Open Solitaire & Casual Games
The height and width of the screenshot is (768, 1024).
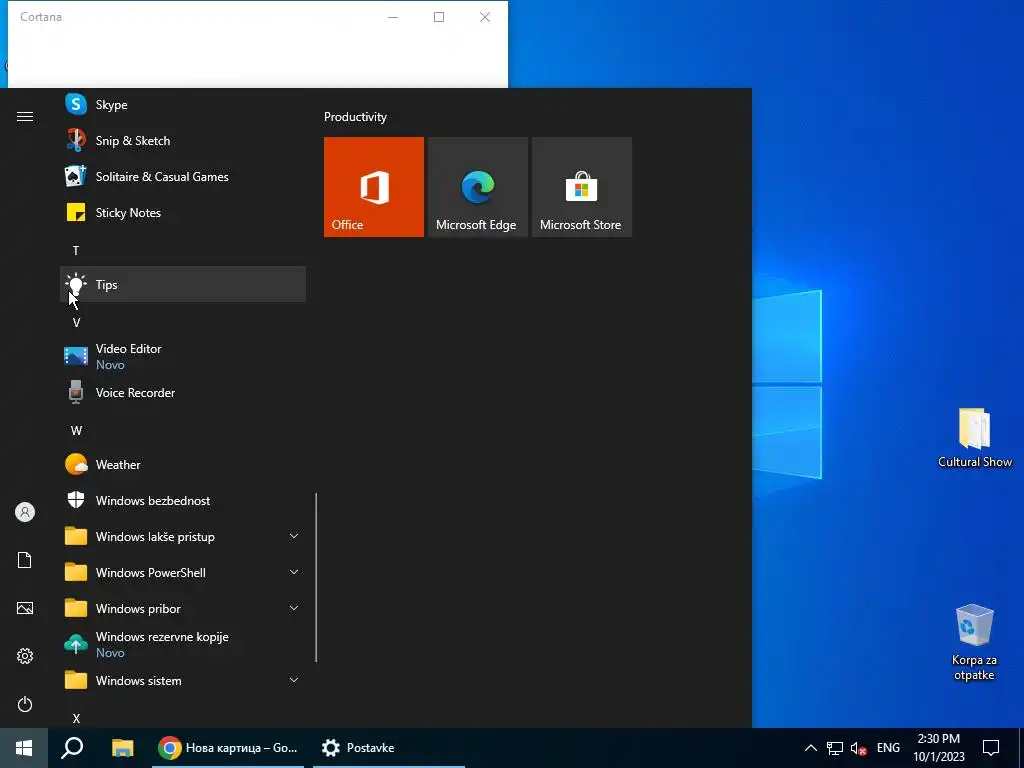182,176
